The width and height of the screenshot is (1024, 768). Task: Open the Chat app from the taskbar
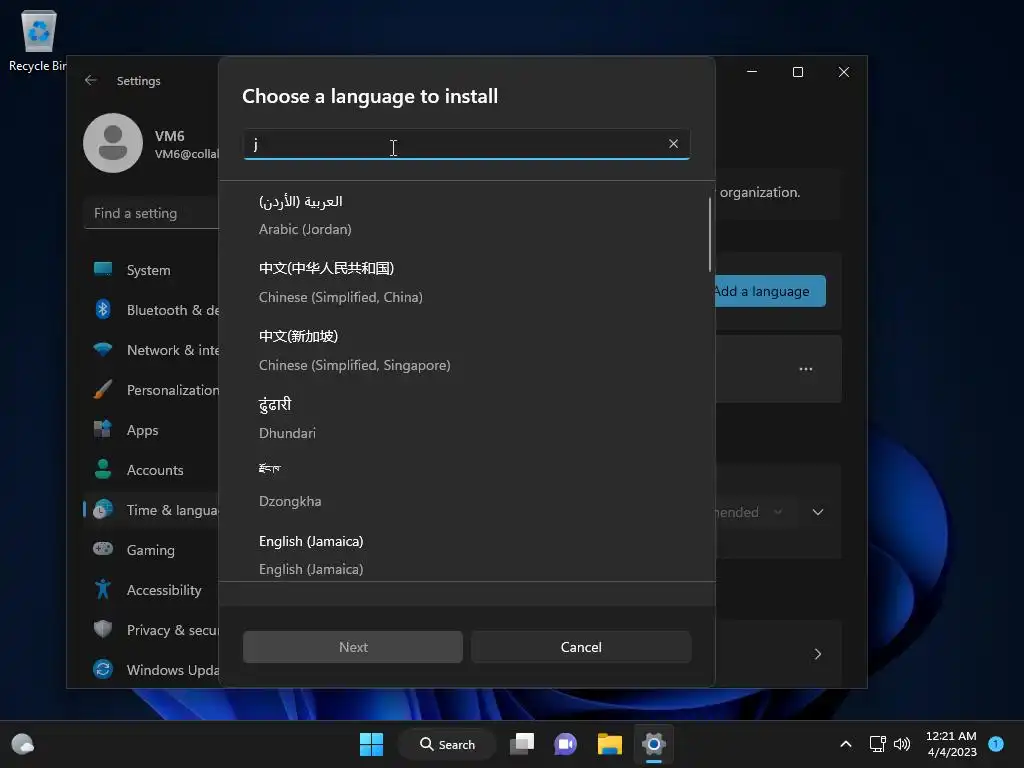tap(566, 744)
